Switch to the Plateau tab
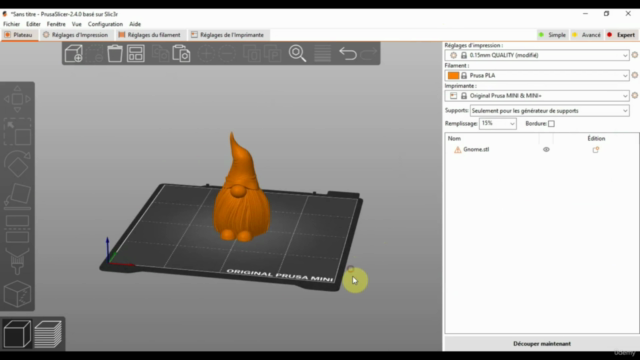 tap(19, 35)
